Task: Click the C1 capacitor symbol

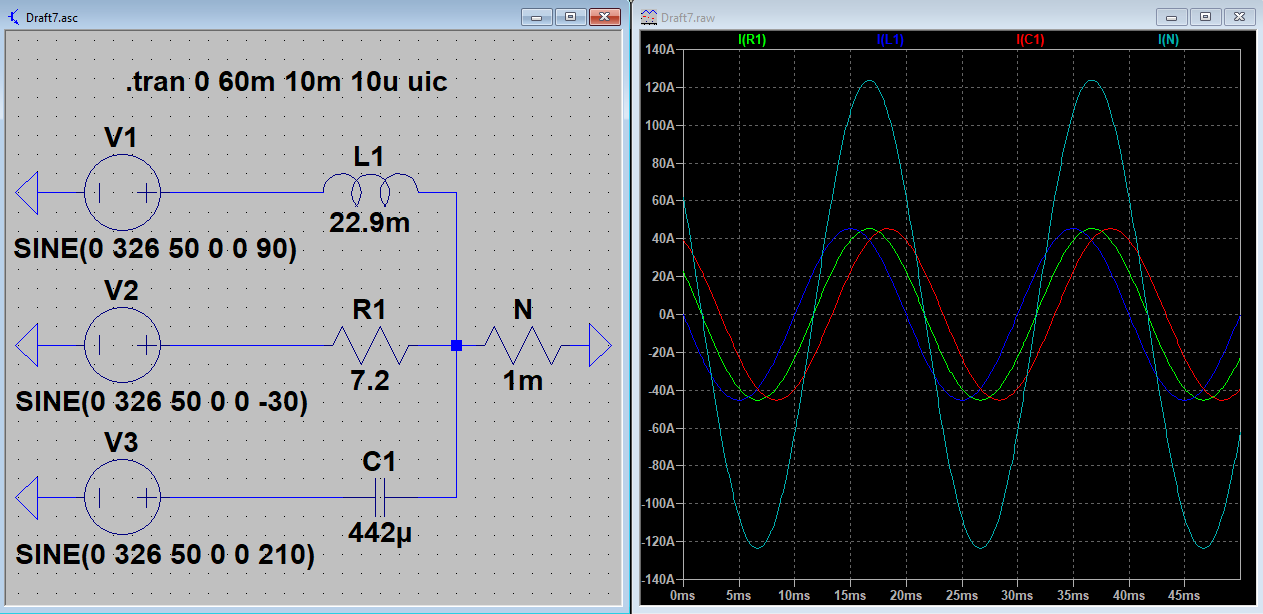Action: click(380, 497)
